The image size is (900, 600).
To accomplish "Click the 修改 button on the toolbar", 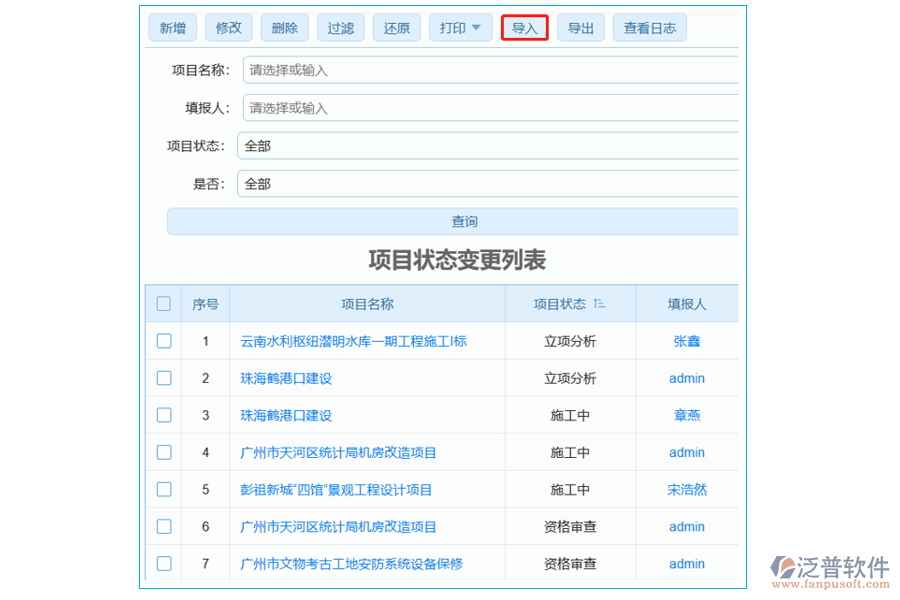I will point(228,27).
